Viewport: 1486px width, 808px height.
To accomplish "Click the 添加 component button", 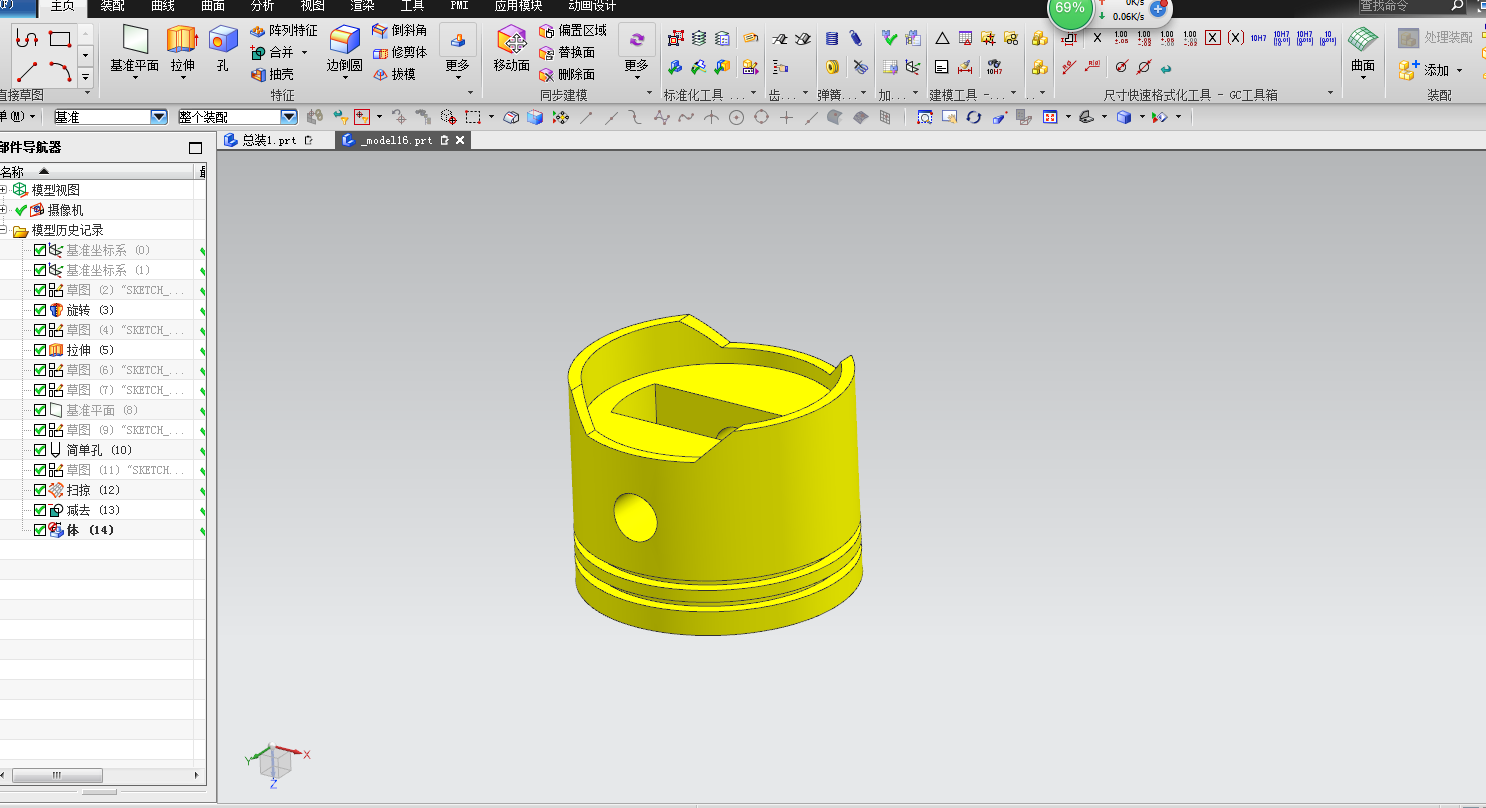I will (x=1428, y=70).
